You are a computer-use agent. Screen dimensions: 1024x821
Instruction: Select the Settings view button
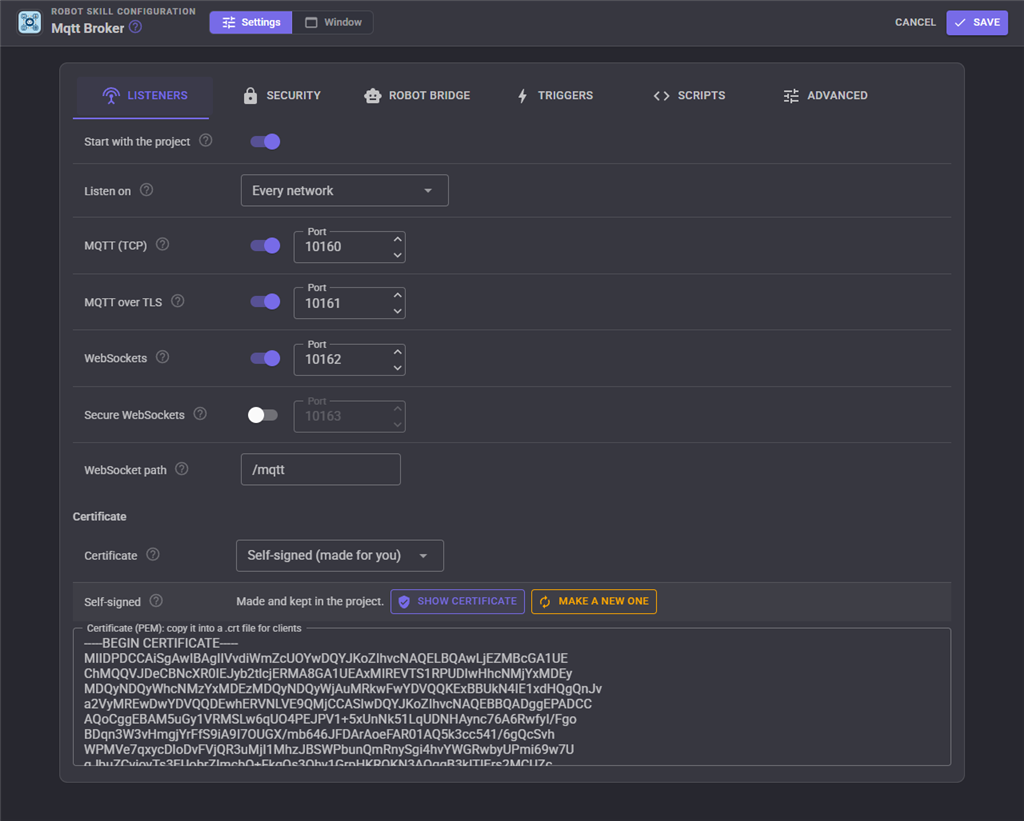pos(251,22)
